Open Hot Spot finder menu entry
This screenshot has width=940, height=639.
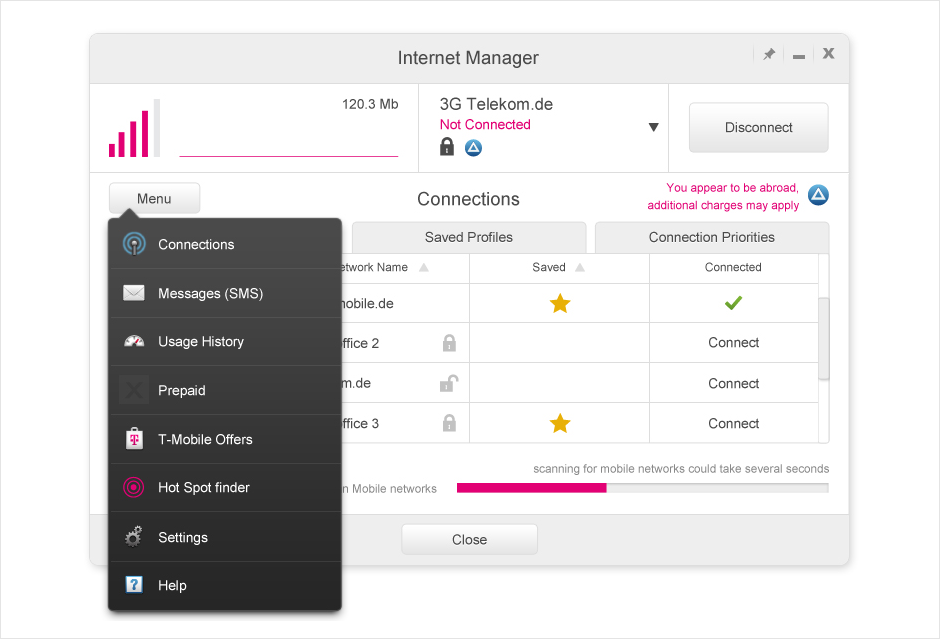[225, 487]
